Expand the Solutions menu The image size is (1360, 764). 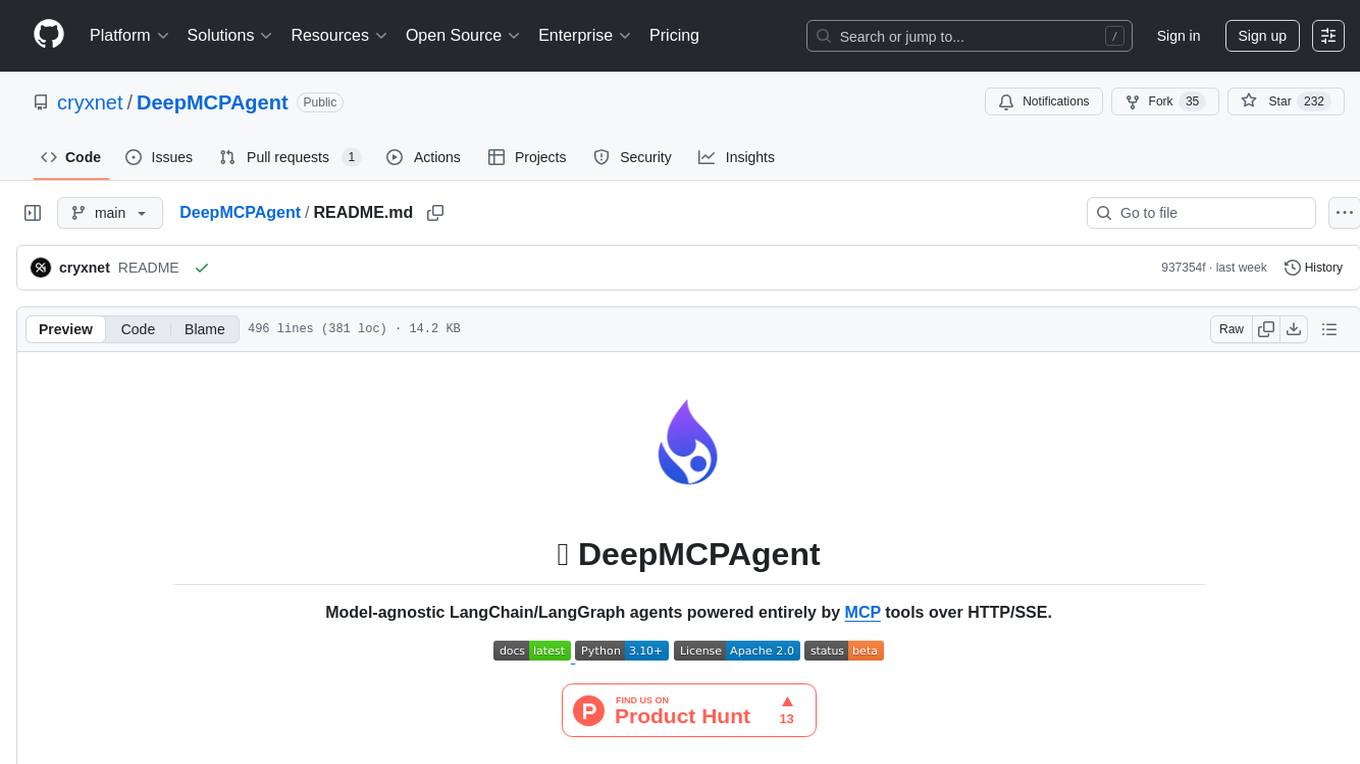point(230,35)
